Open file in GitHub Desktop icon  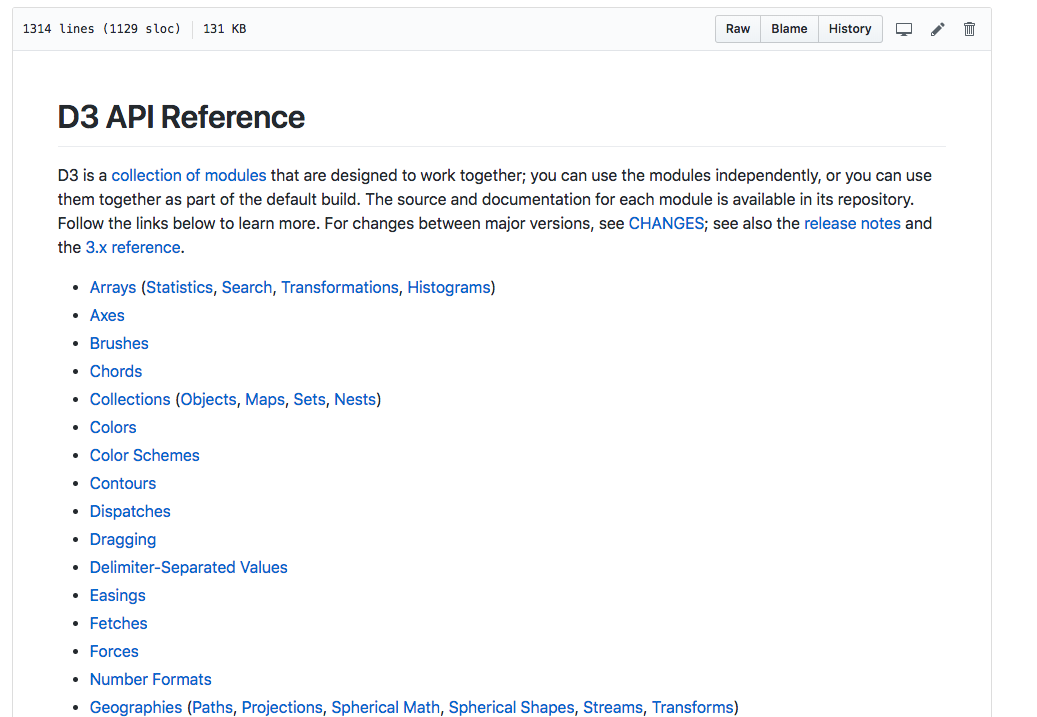[903, 29]
